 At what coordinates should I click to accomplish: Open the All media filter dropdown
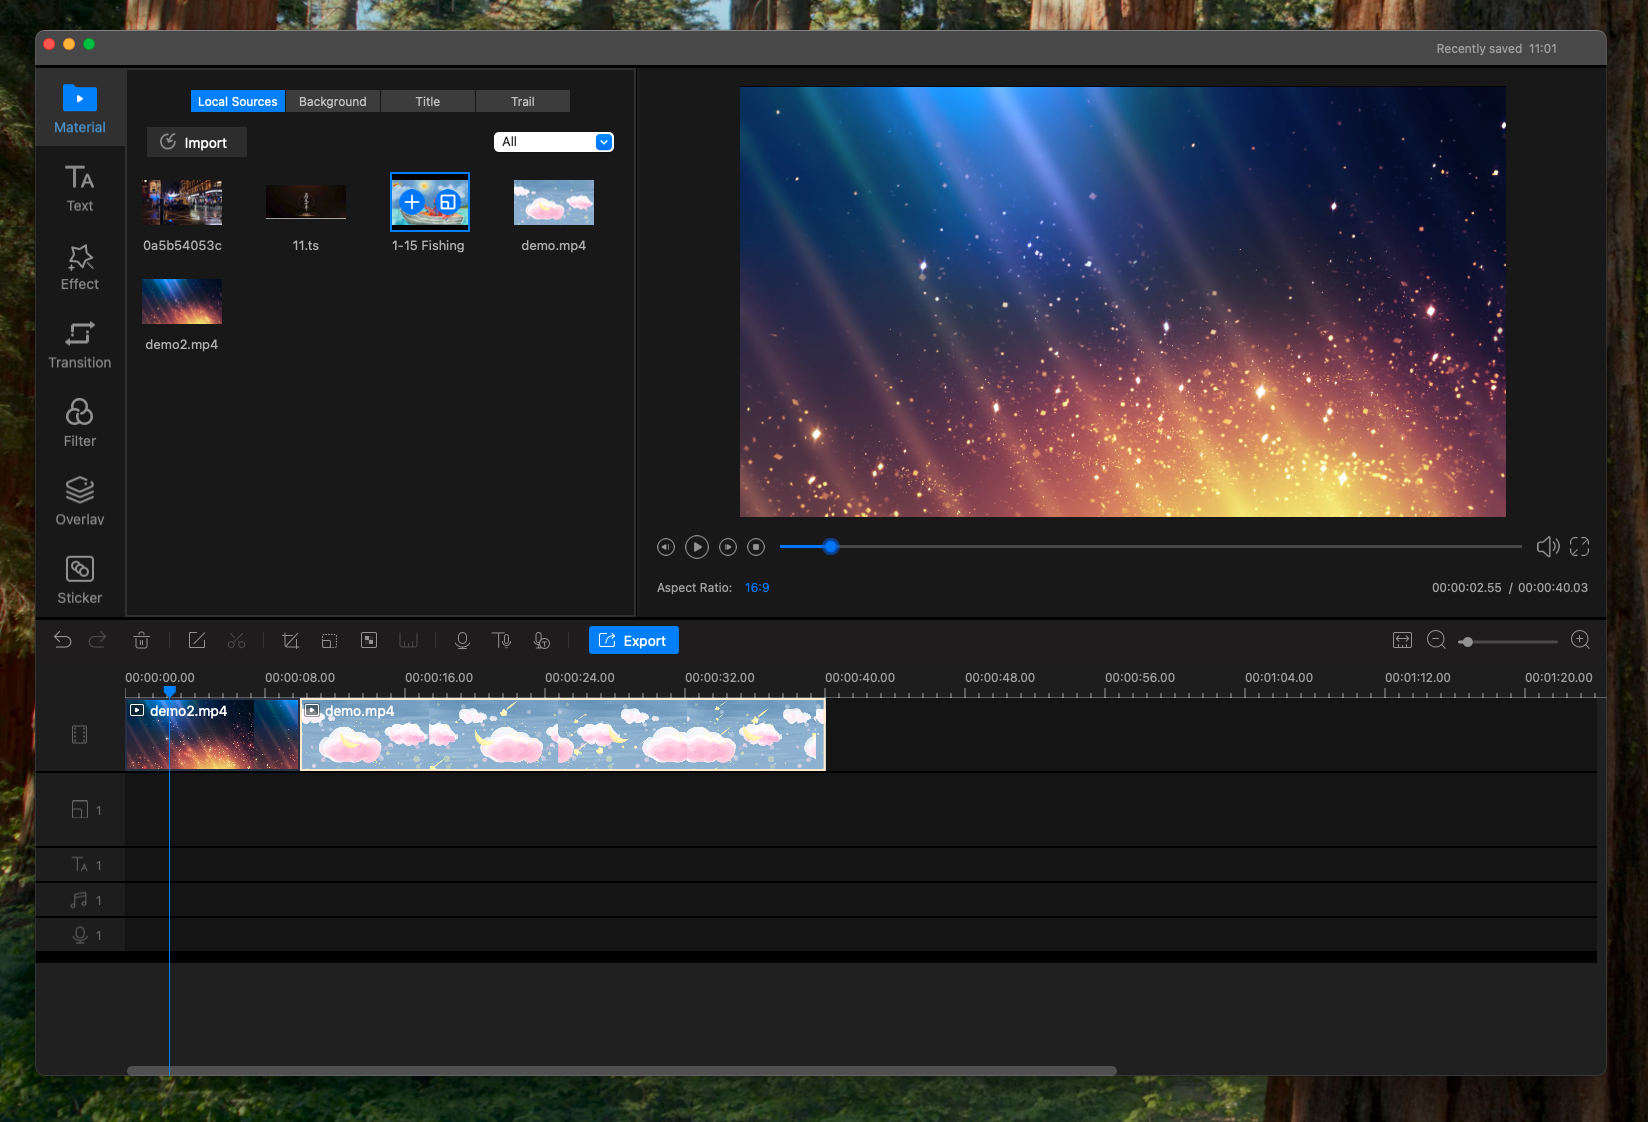(554, 142)
